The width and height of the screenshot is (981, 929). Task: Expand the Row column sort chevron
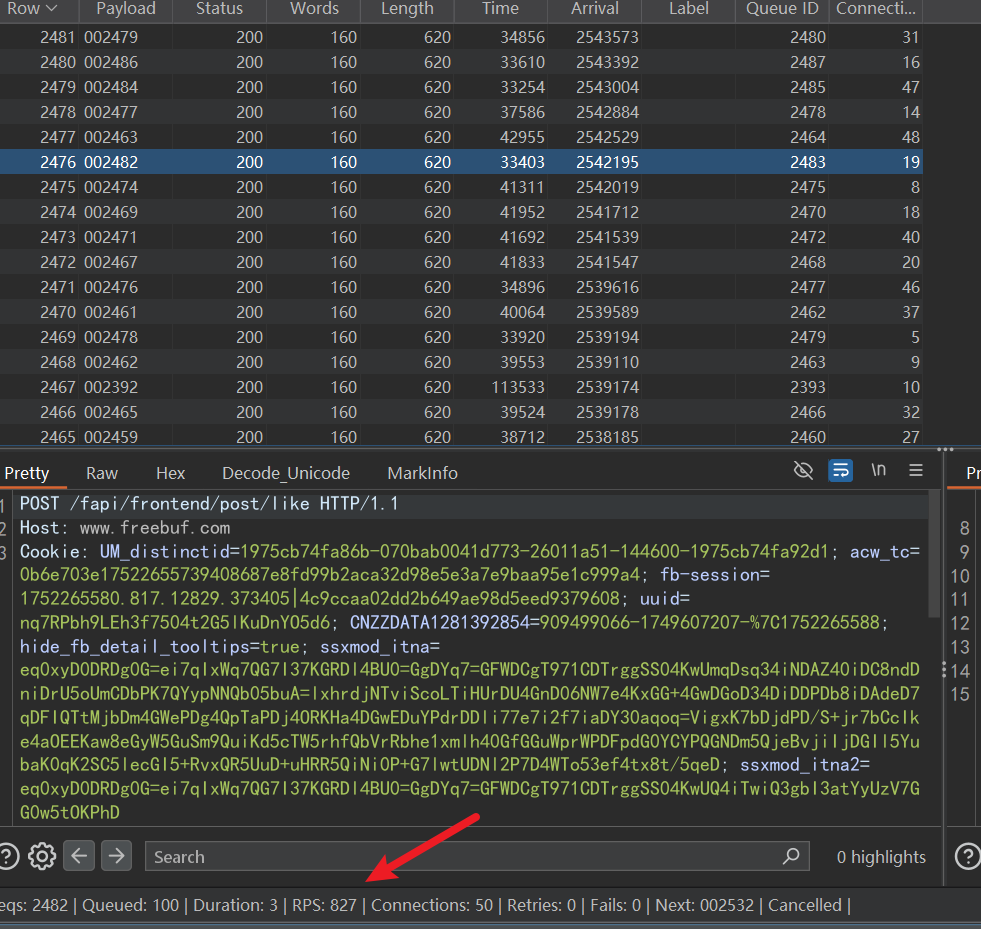pyautogui.click(x=51, y=9)
